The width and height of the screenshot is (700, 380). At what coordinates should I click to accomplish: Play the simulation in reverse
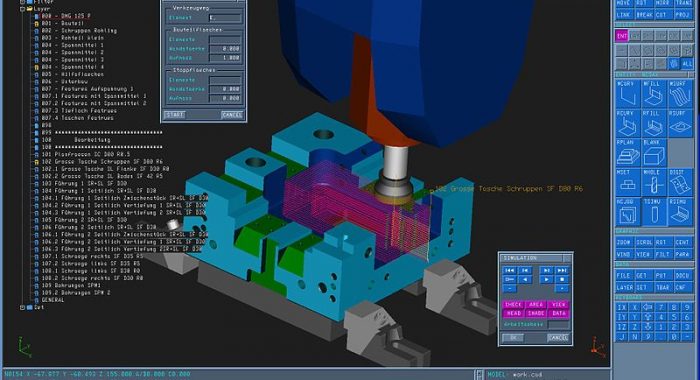click(525, 280)
